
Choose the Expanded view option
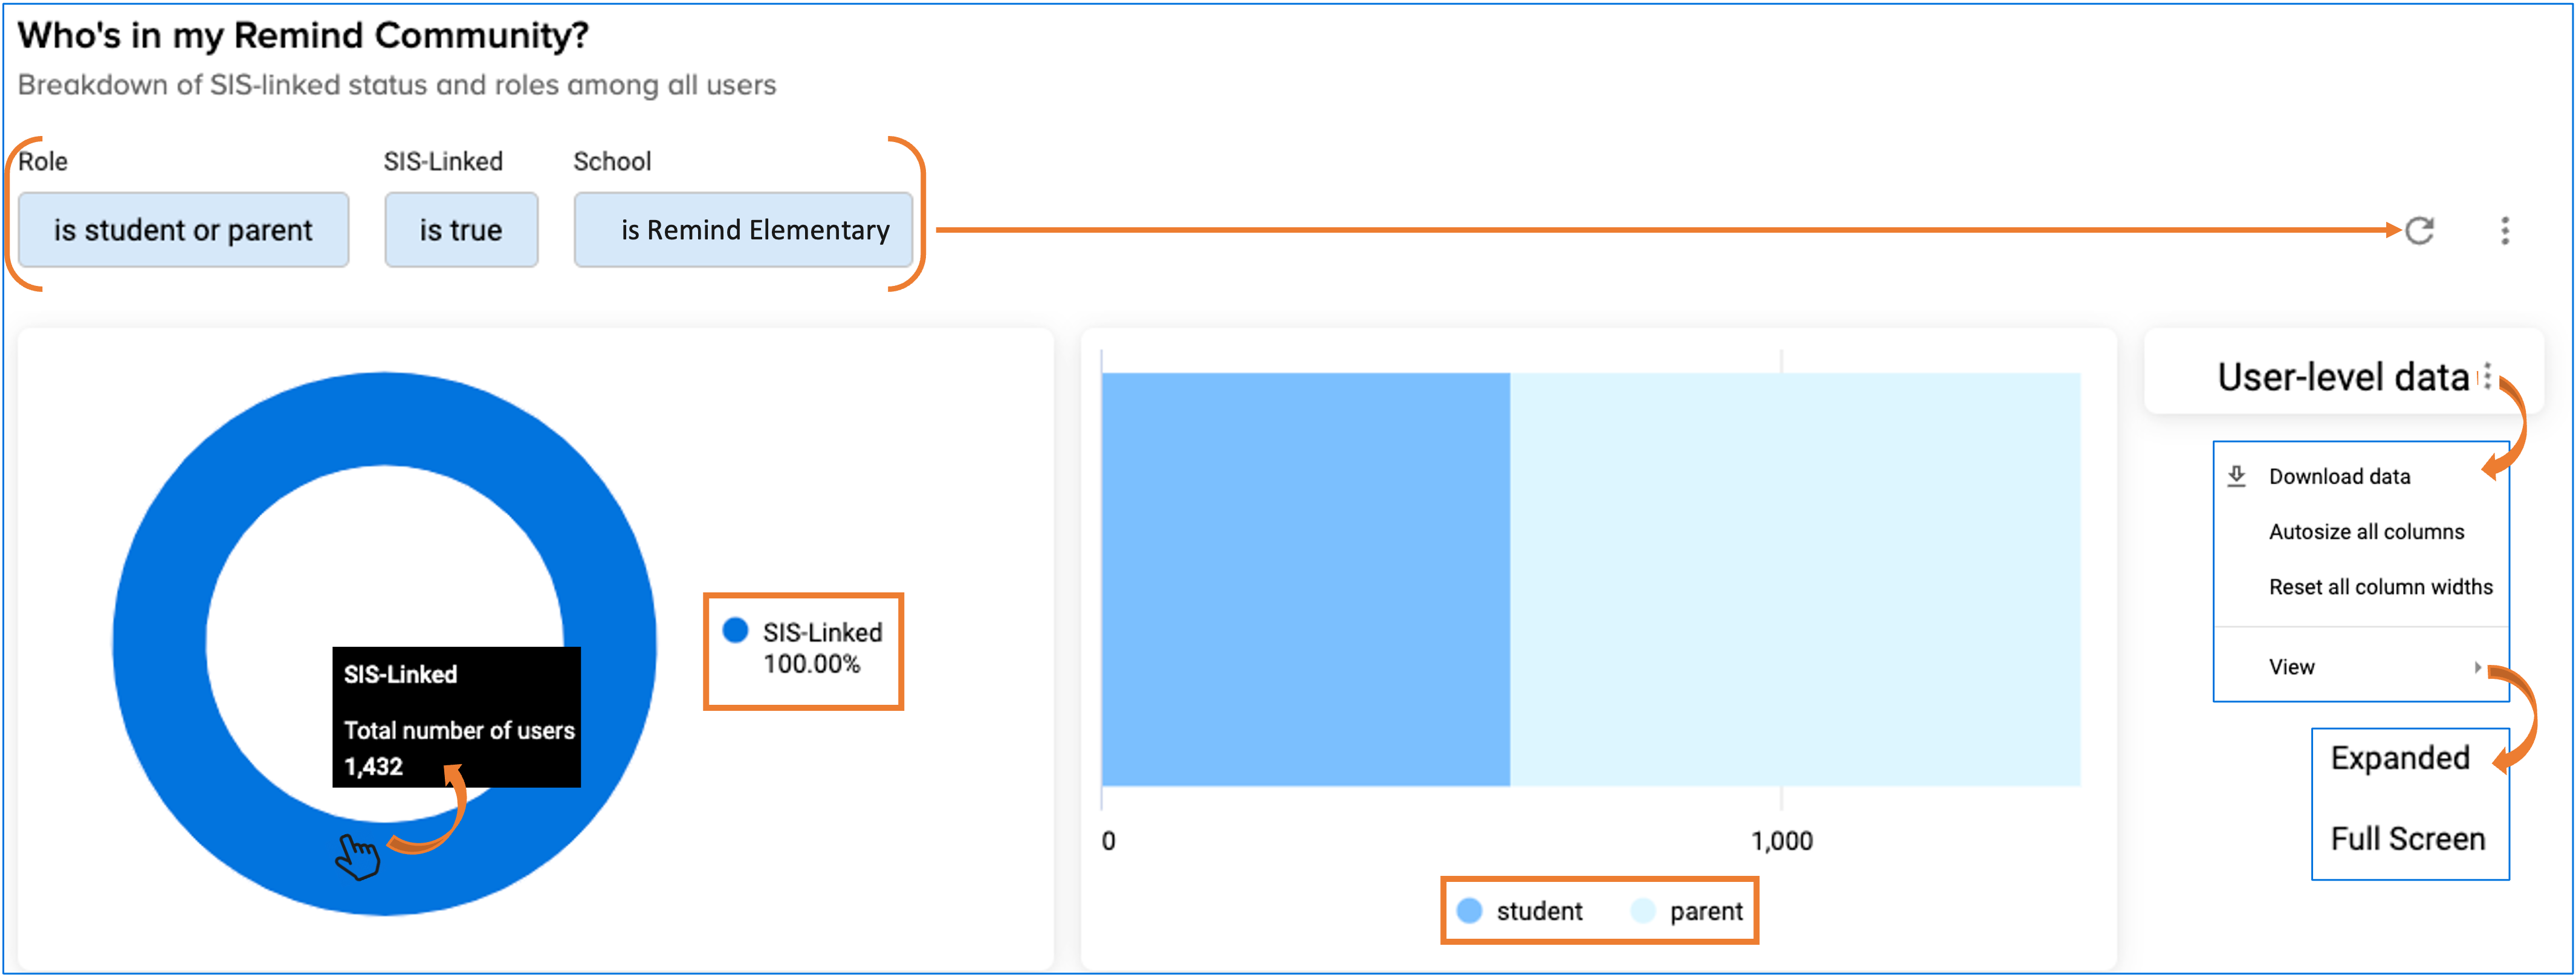pyautogui.click(x=2399, y=758)
